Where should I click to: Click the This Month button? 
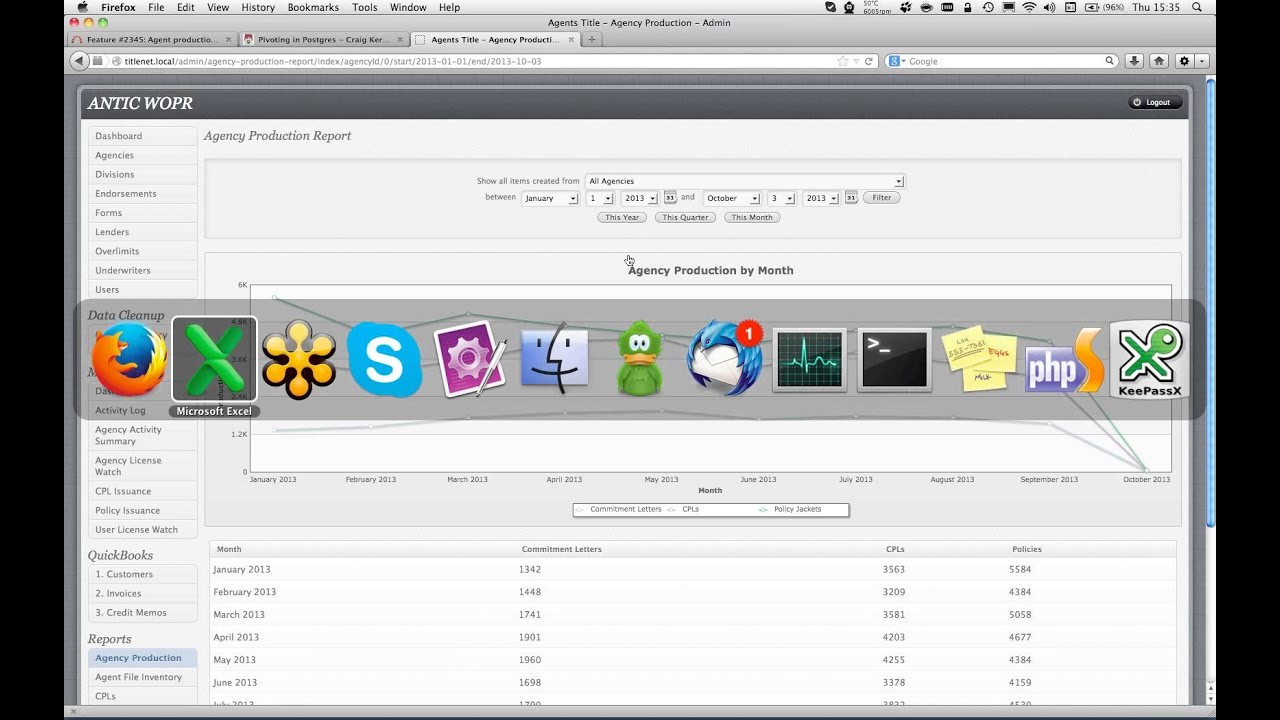[752, 217]
